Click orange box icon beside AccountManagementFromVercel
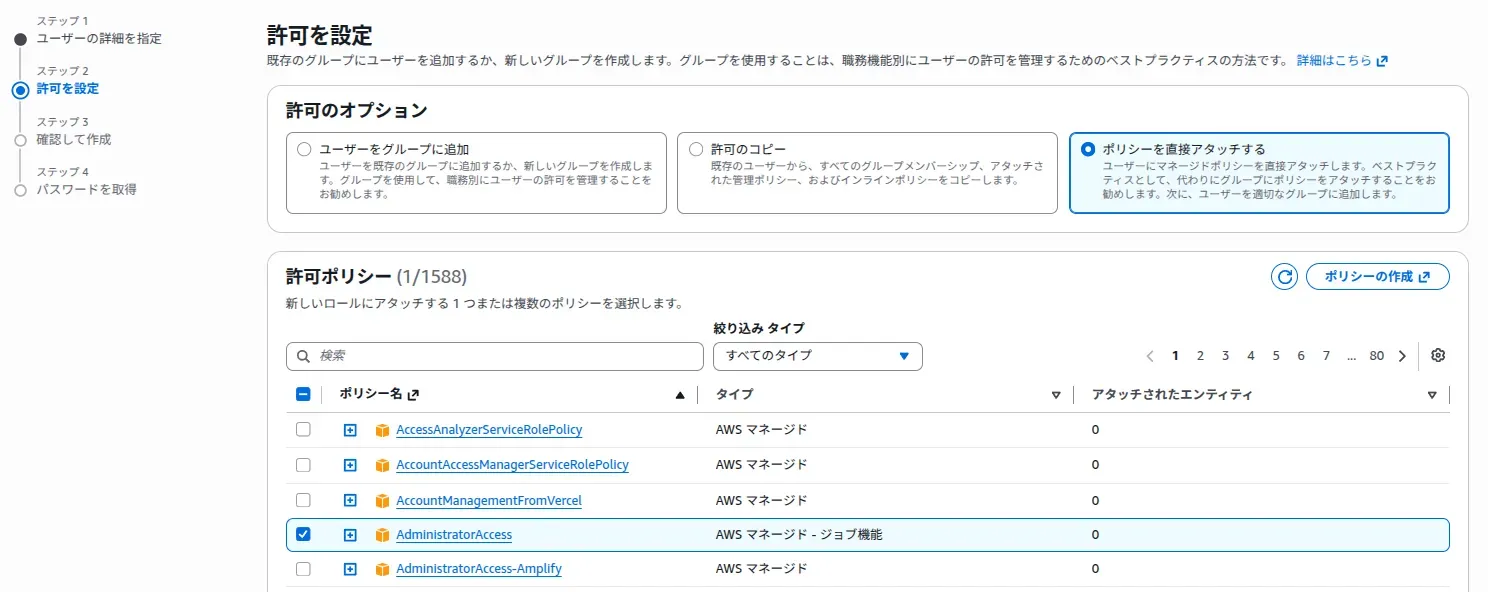Image resolution: width=1488 pixels, height=592 pixels. coord(382,500)
